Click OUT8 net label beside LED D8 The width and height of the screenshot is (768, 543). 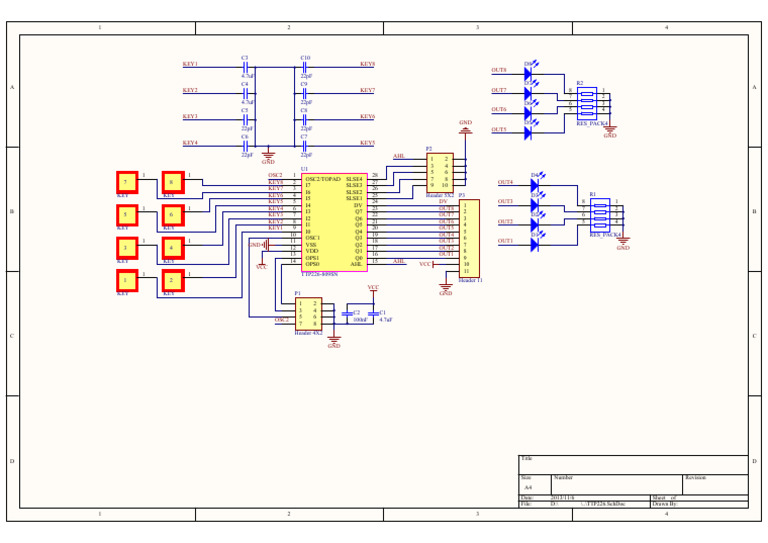pyautogui.click(x=499, y=70)
